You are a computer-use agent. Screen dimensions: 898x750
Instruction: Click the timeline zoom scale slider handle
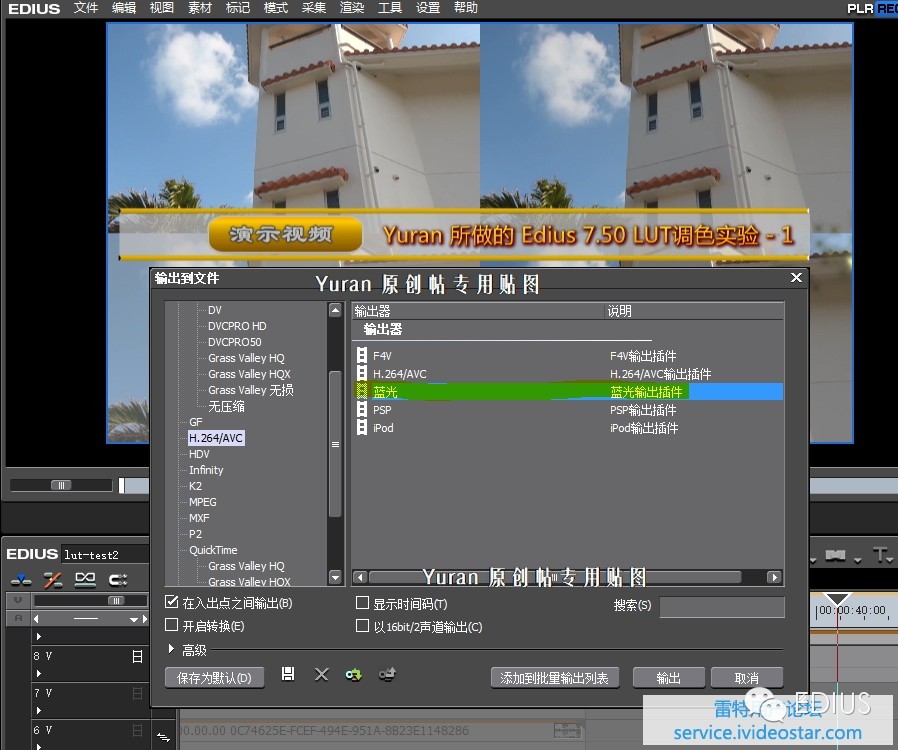coord(114,600)
